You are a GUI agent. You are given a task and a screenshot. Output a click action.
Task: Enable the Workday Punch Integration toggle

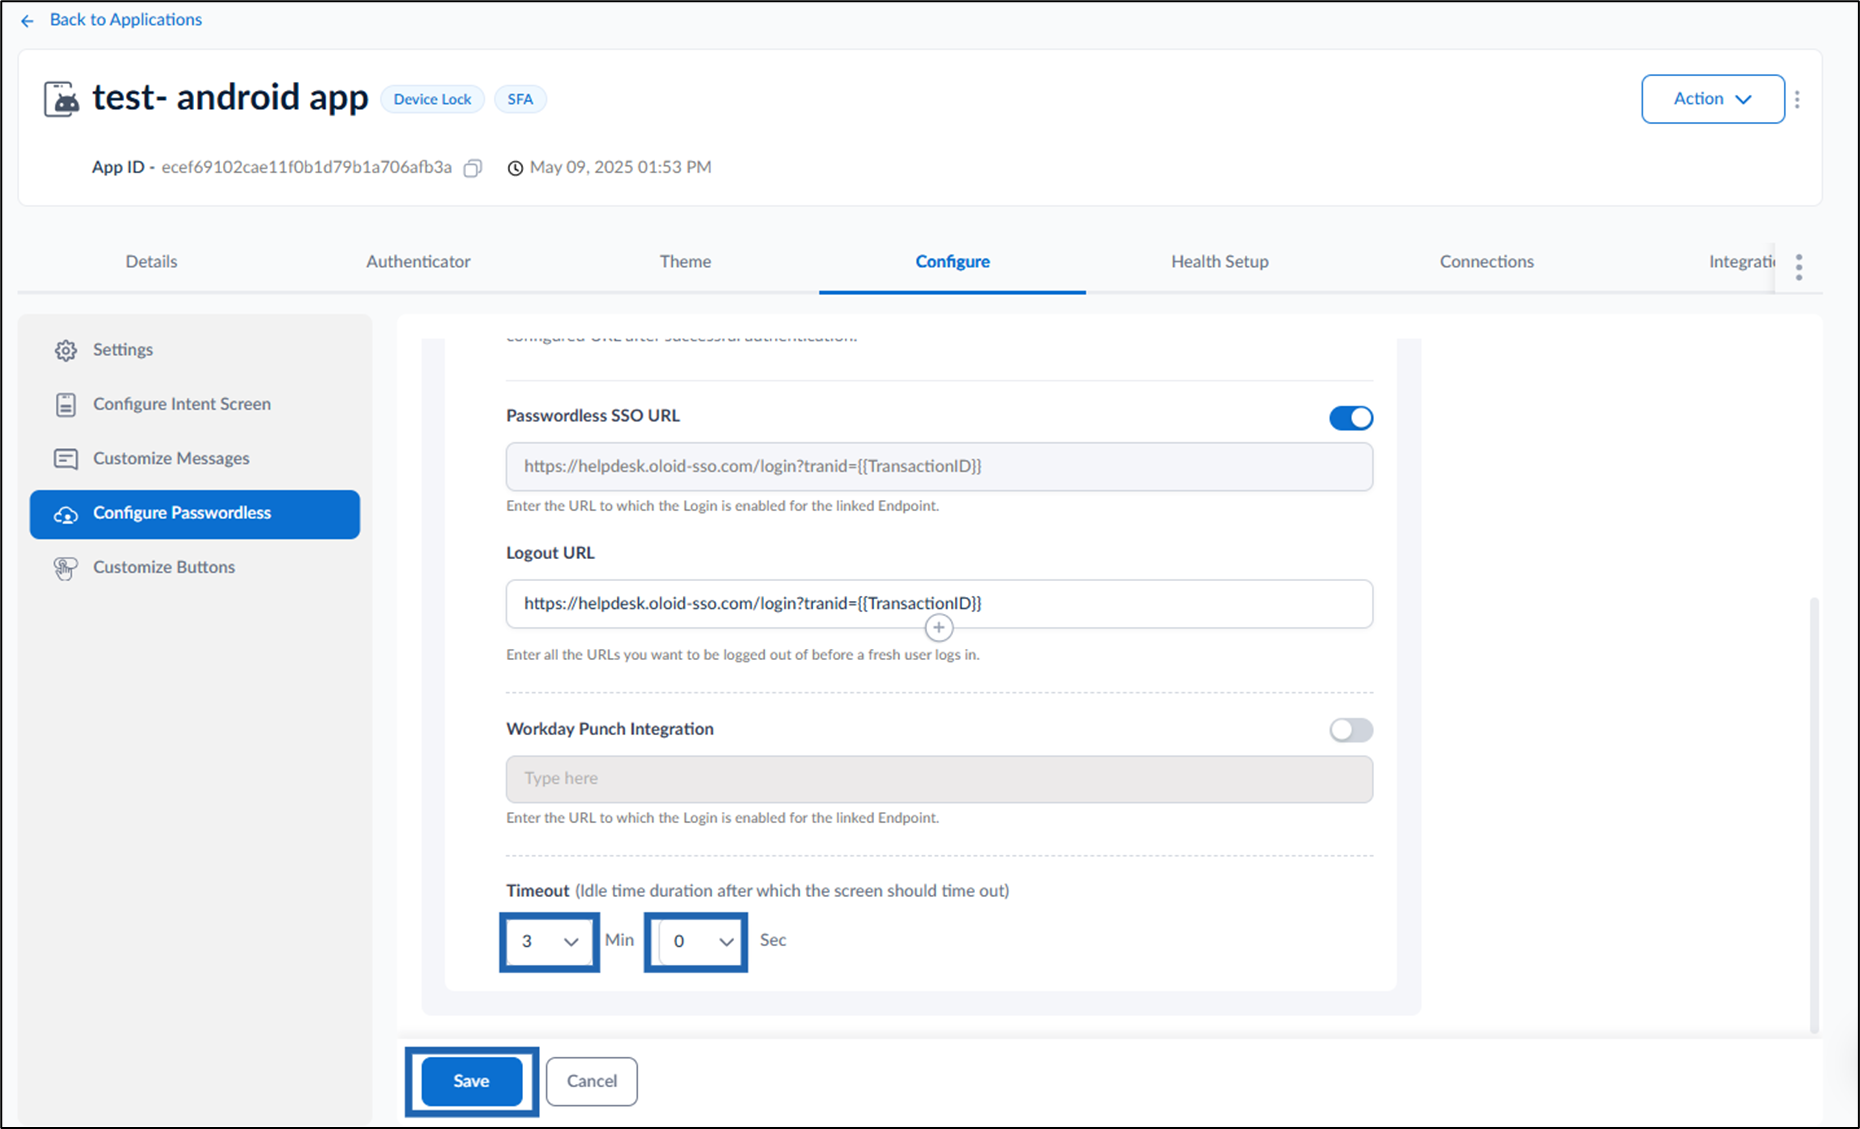click(1351, 730)
